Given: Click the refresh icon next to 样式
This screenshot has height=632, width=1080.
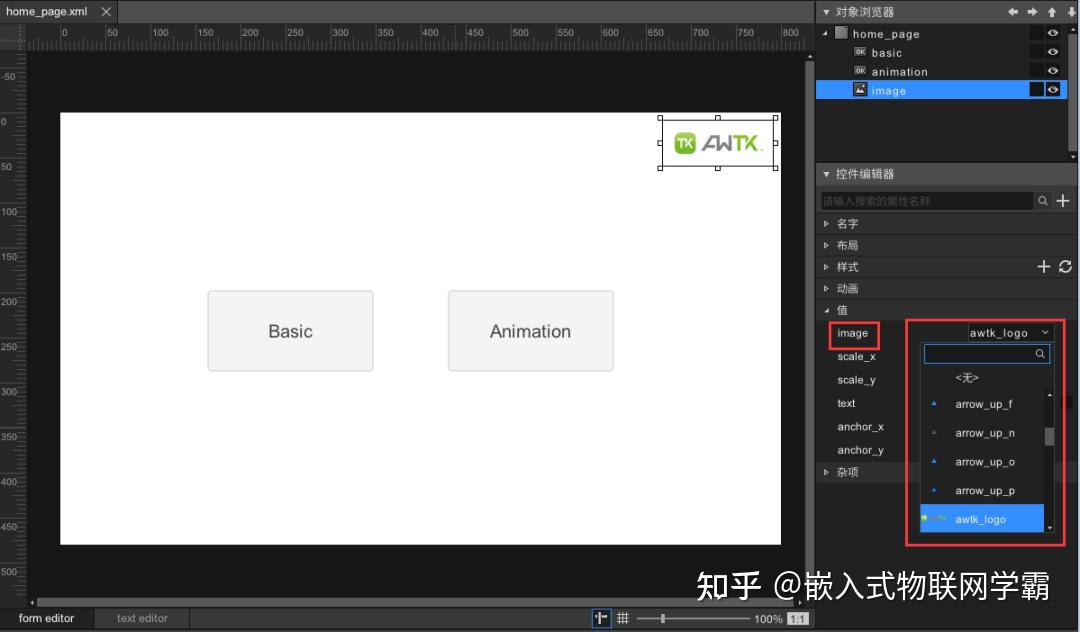Looking at the screenshot, I should (1064, 266).
